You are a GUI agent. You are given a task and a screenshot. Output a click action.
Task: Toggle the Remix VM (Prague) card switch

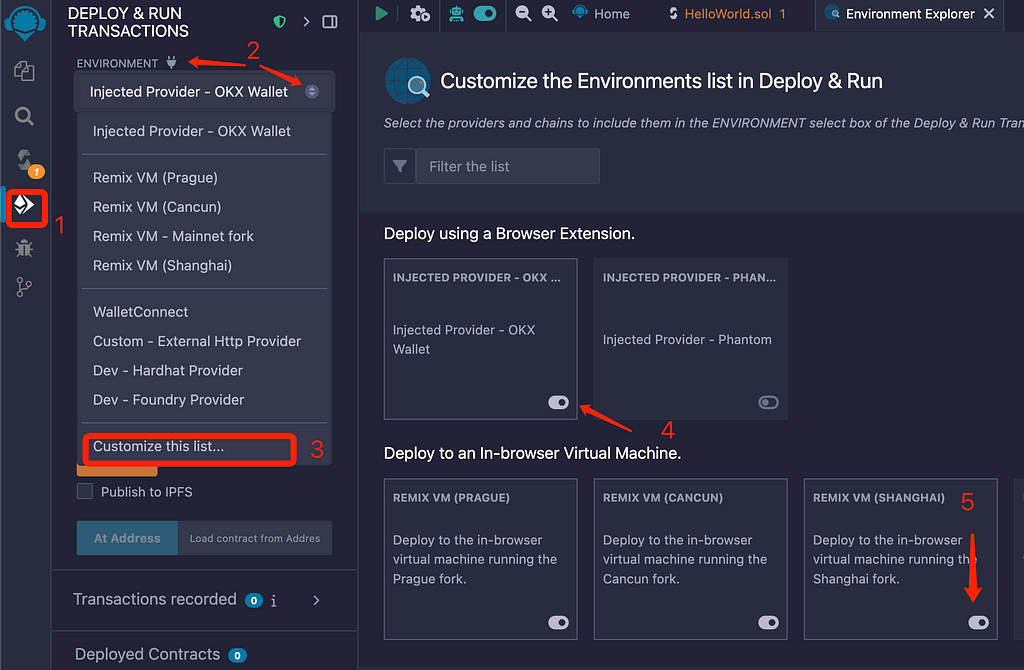(x=558, y=622)
